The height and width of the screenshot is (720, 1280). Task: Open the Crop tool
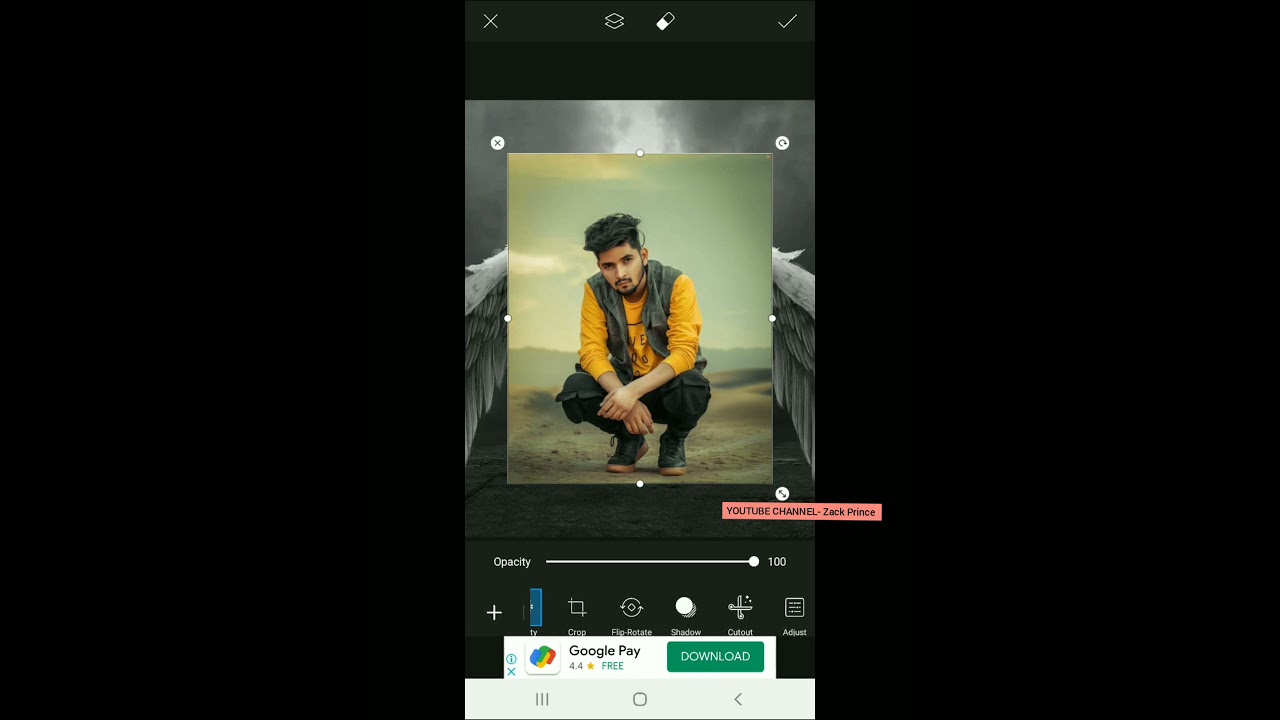(577, 615)
